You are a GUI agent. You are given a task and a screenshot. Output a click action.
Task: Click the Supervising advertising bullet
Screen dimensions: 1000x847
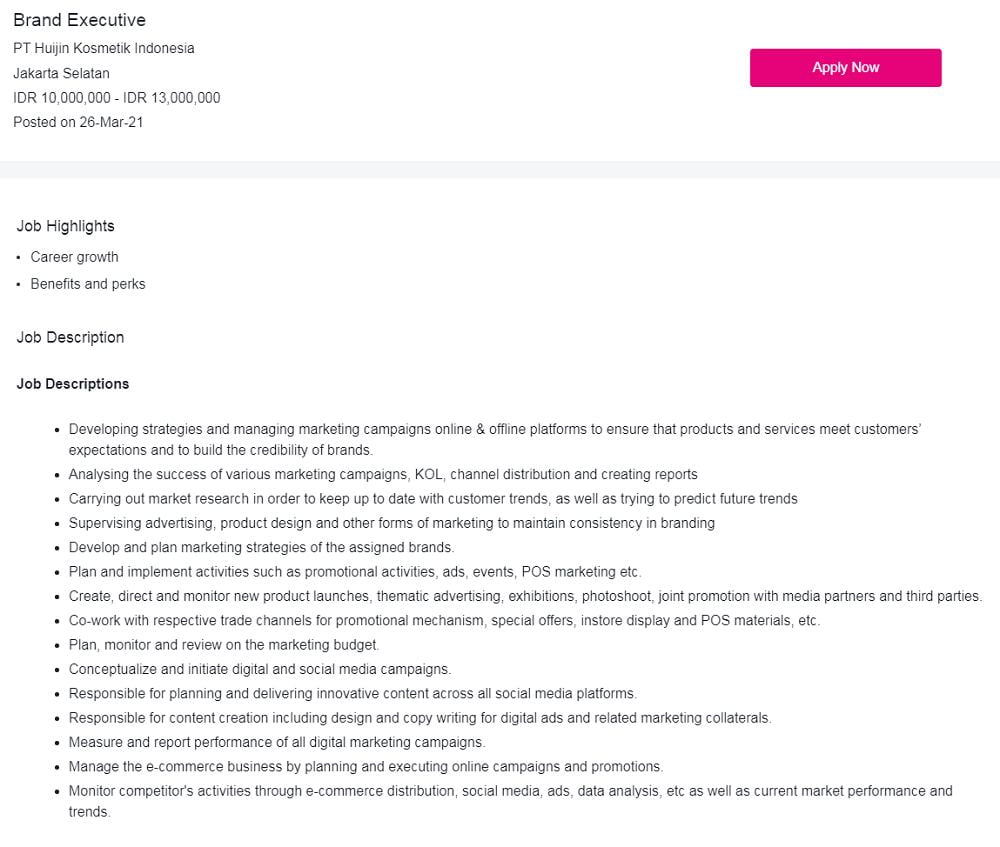coord(391,523)
